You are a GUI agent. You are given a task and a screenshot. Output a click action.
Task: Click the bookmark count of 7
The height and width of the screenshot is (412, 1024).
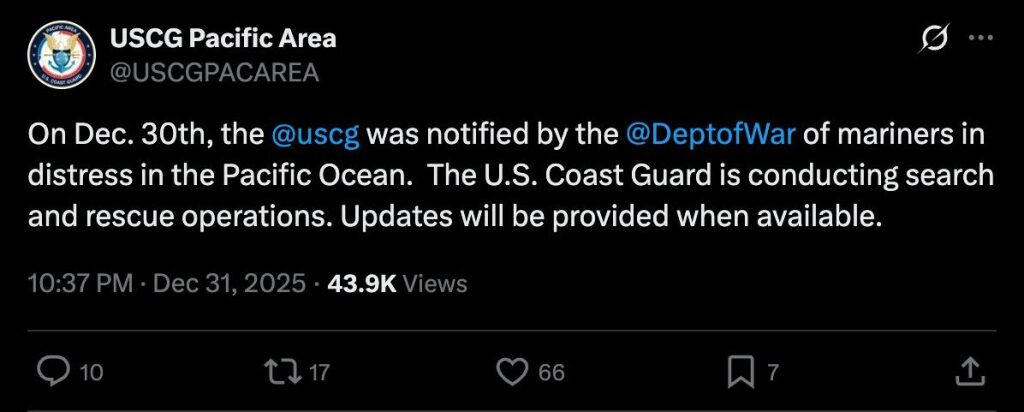click(x=772, y=374)
